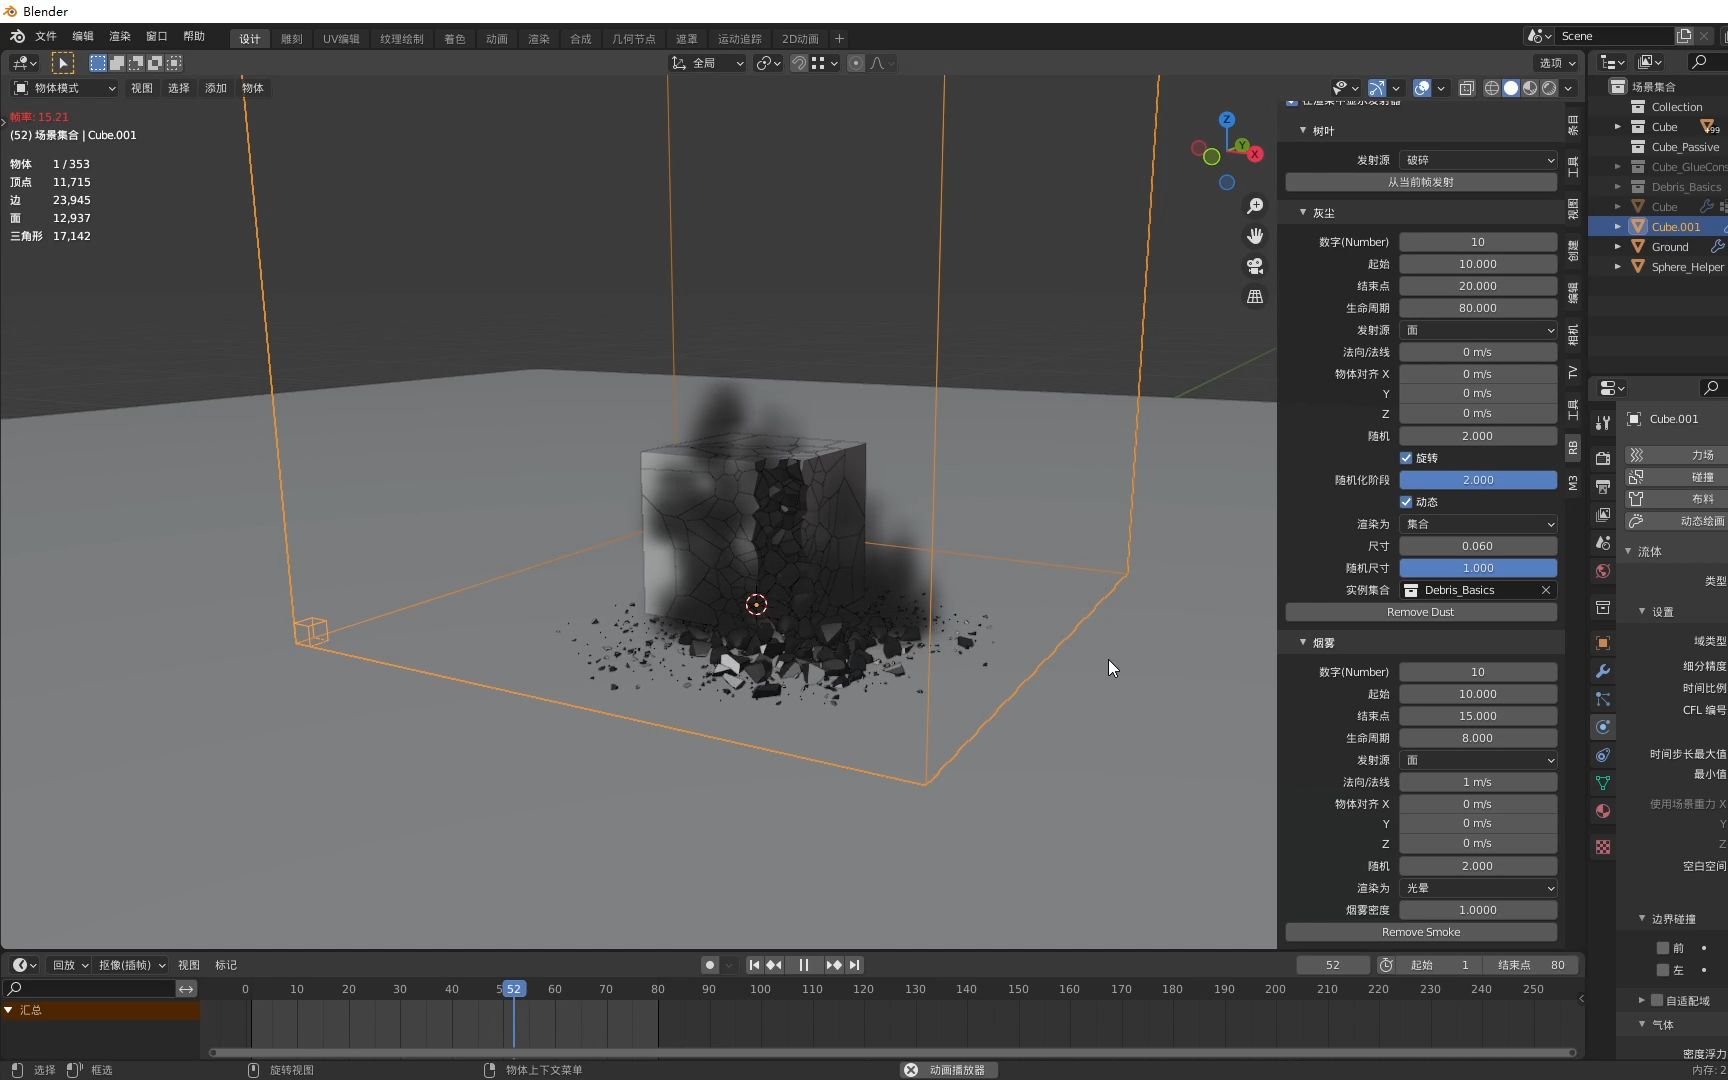Switch viewport to wireframe shading
The image size is (1728, 1080).
[x=1492, y=88]
